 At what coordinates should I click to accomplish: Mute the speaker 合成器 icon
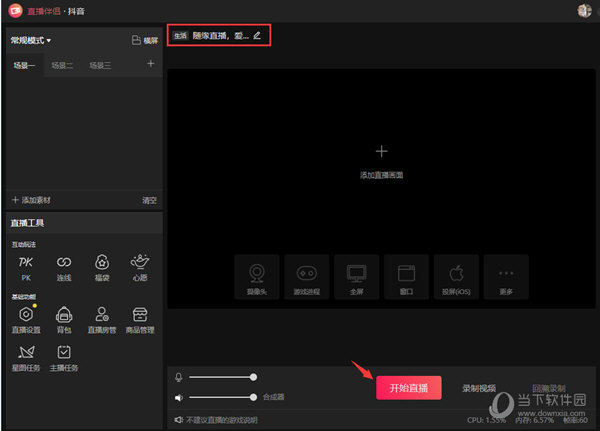tap(179, 397)
